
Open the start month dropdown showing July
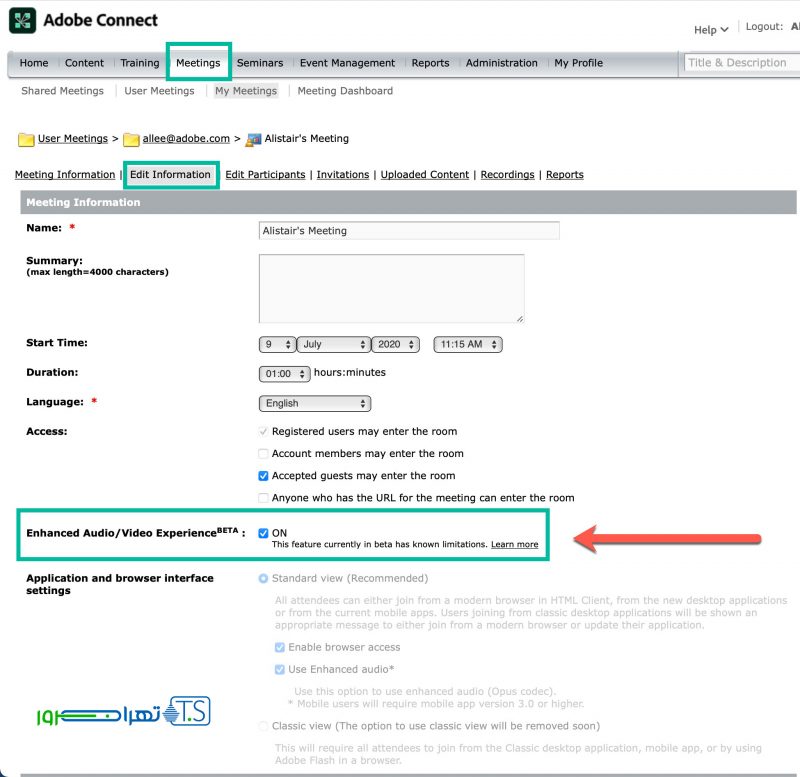pyautogui.click(x=335, y=344)
